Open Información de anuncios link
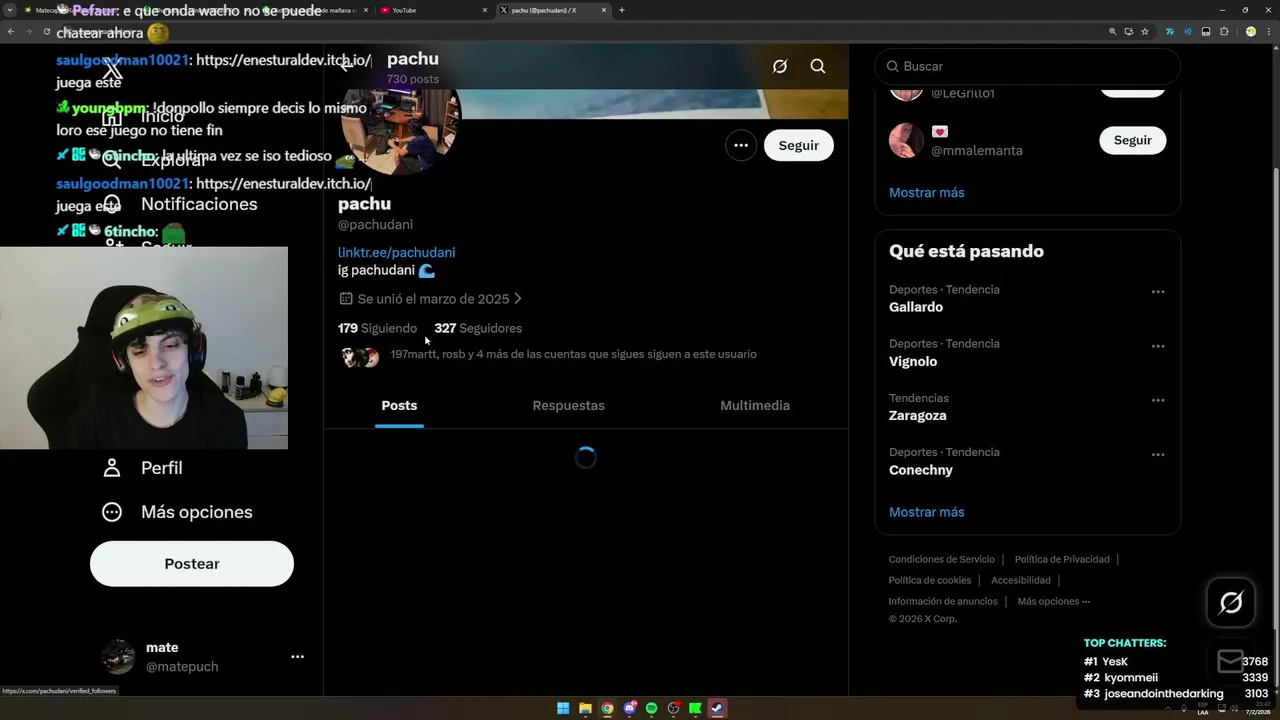 coord(943,601)
